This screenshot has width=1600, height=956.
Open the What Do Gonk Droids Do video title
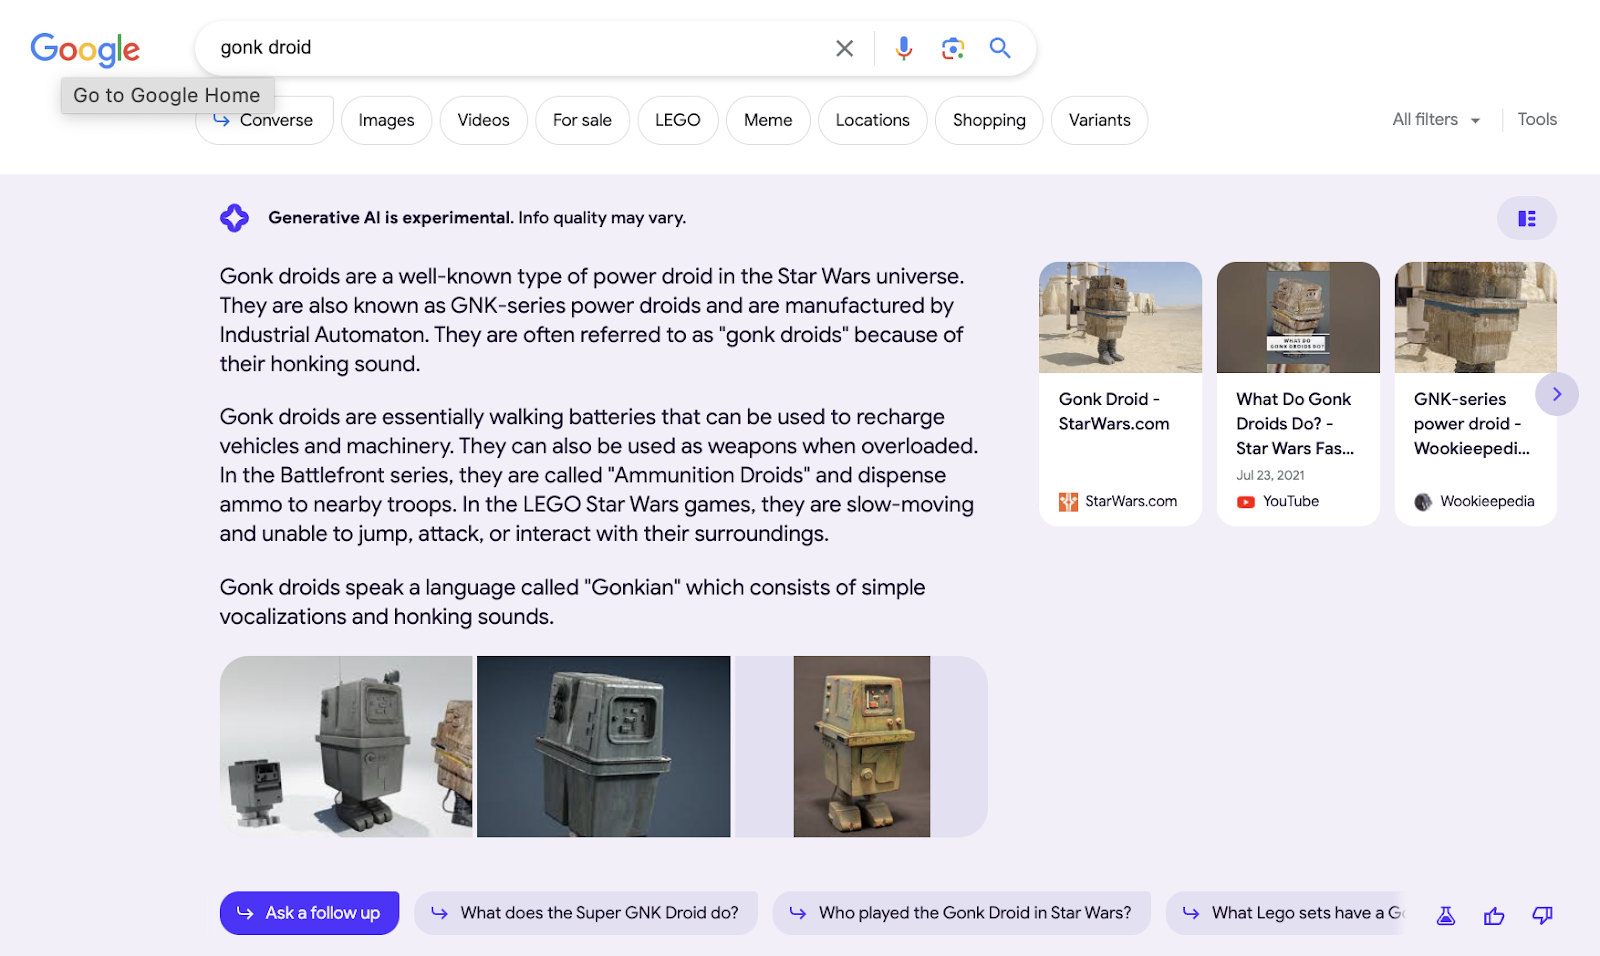1294,423
